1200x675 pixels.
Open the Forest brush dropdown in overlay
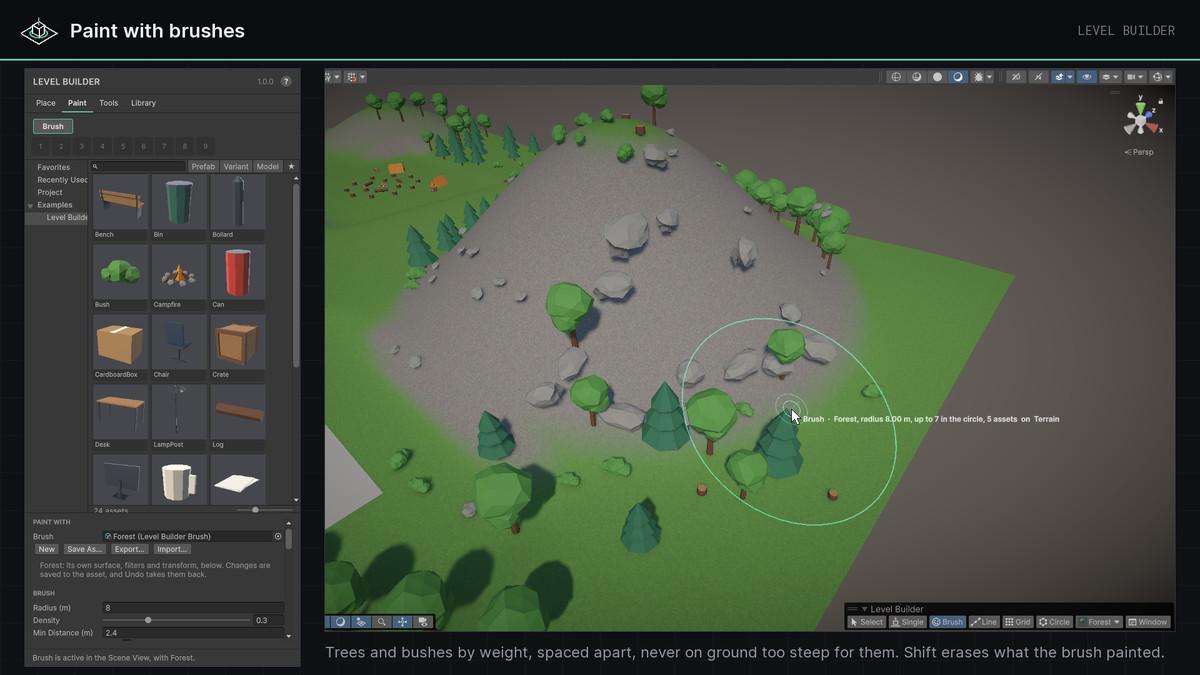click(1099, 622)
